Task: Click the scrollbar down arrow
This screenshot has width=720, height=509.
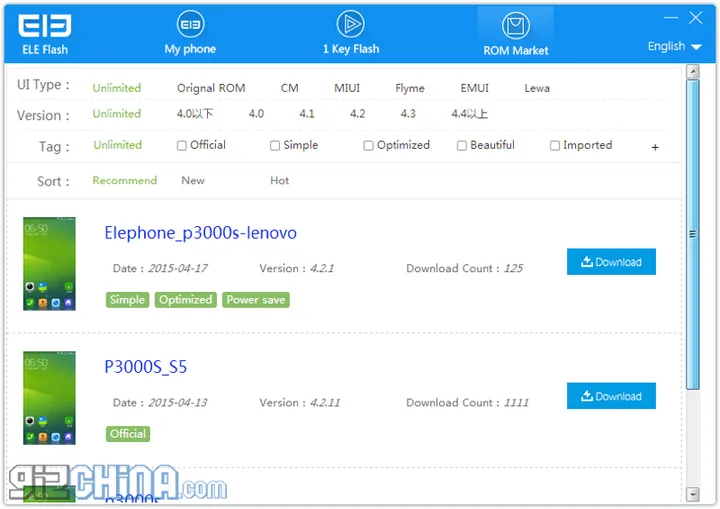Action: (692, 495)
